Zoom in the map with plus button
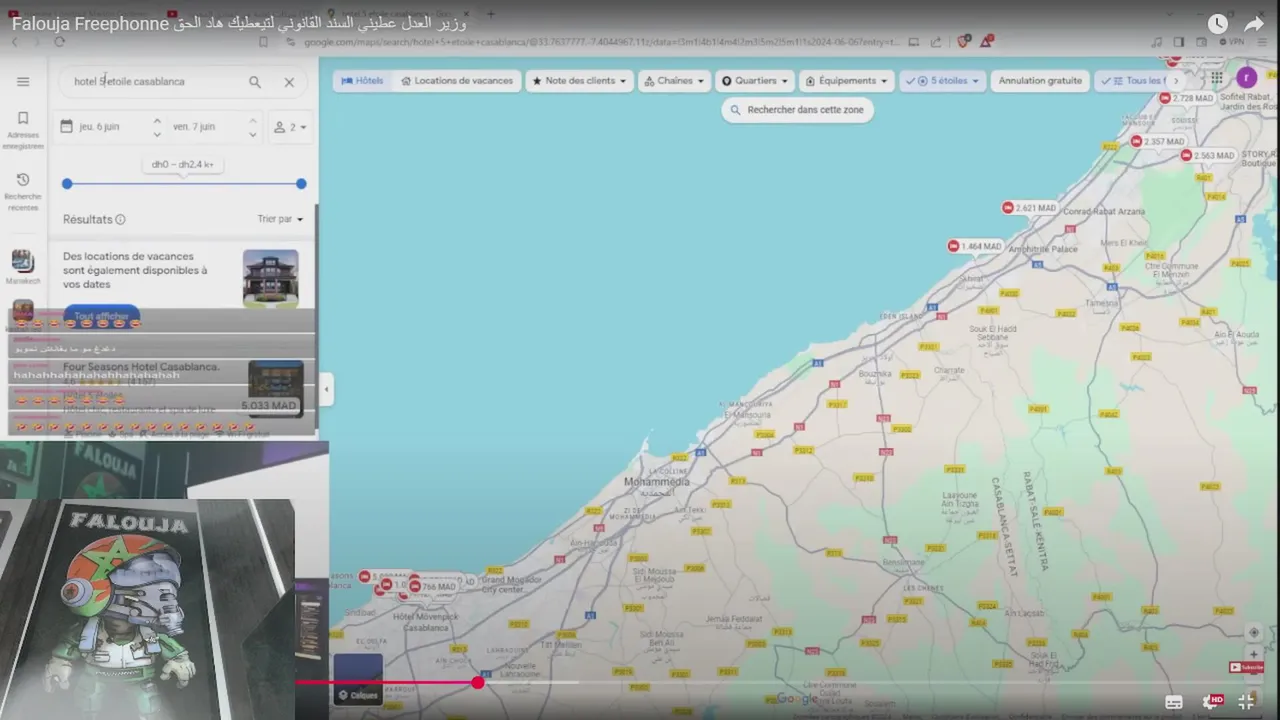The height and width of the screenshot is (720, 1280). click(x=1254, y=655)
